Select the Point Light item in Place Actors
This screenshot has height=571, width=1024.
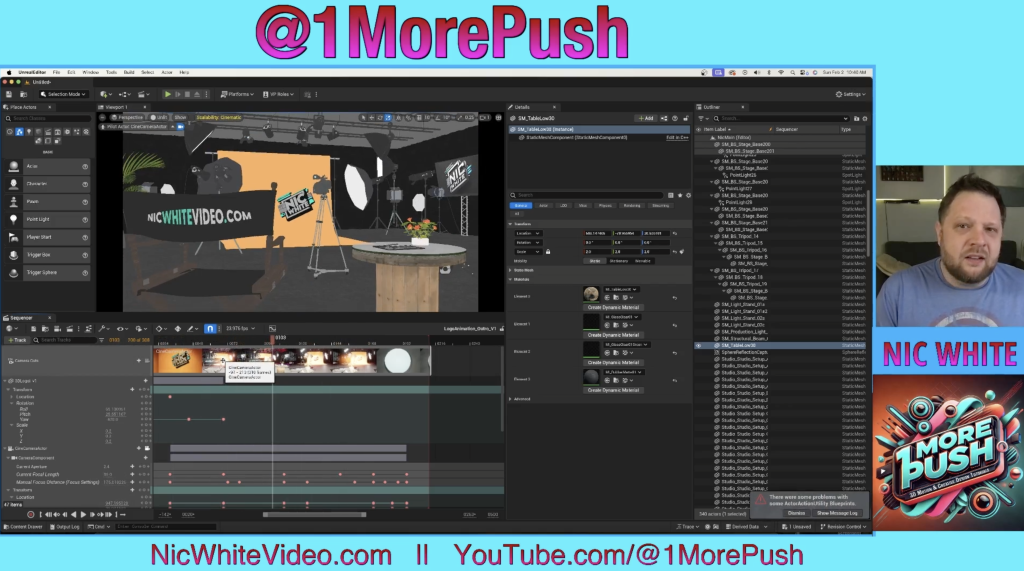[47, 220]
